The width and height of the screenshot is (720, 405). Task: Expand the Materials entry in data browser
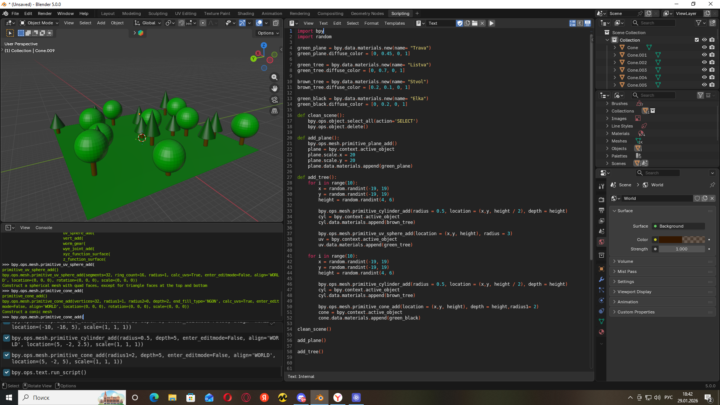point(620,133)
